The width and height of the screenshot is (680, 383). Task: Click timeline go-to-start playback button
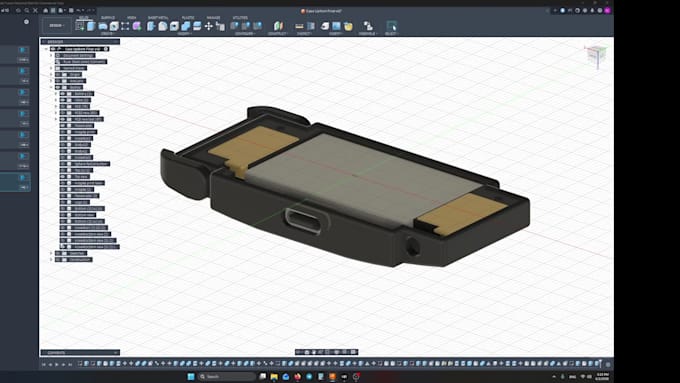pos(43,364)
